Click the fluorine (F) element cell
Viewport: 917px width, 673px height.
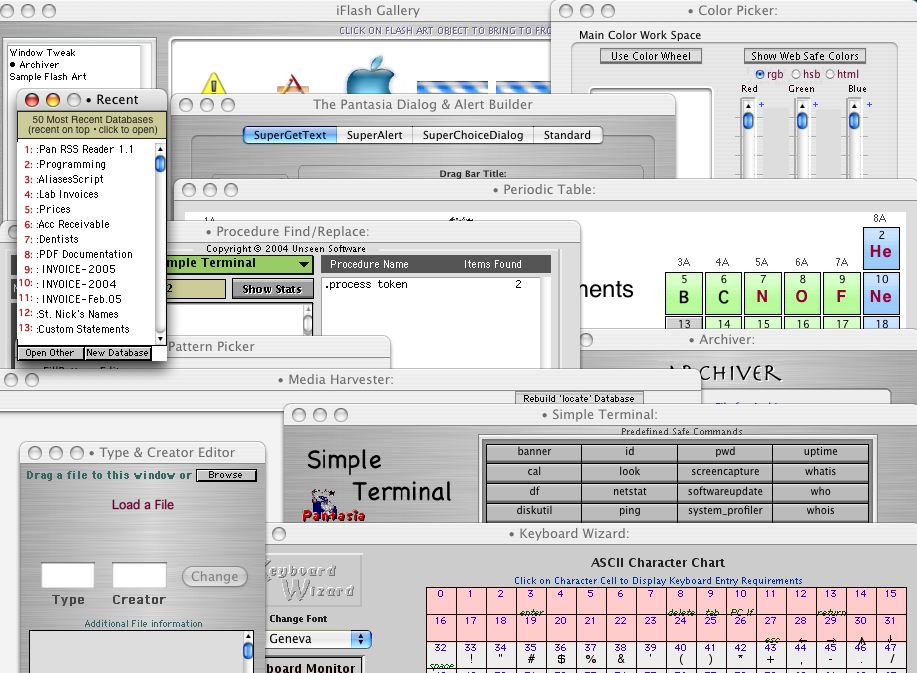coord(842,293)
